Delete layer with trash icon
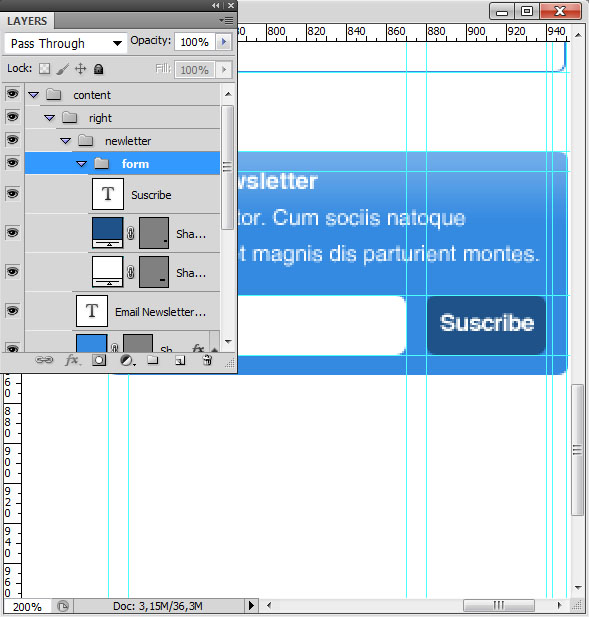Image resolution: width=589 pixels, height=617 pixels. click(x=207, y=360)
